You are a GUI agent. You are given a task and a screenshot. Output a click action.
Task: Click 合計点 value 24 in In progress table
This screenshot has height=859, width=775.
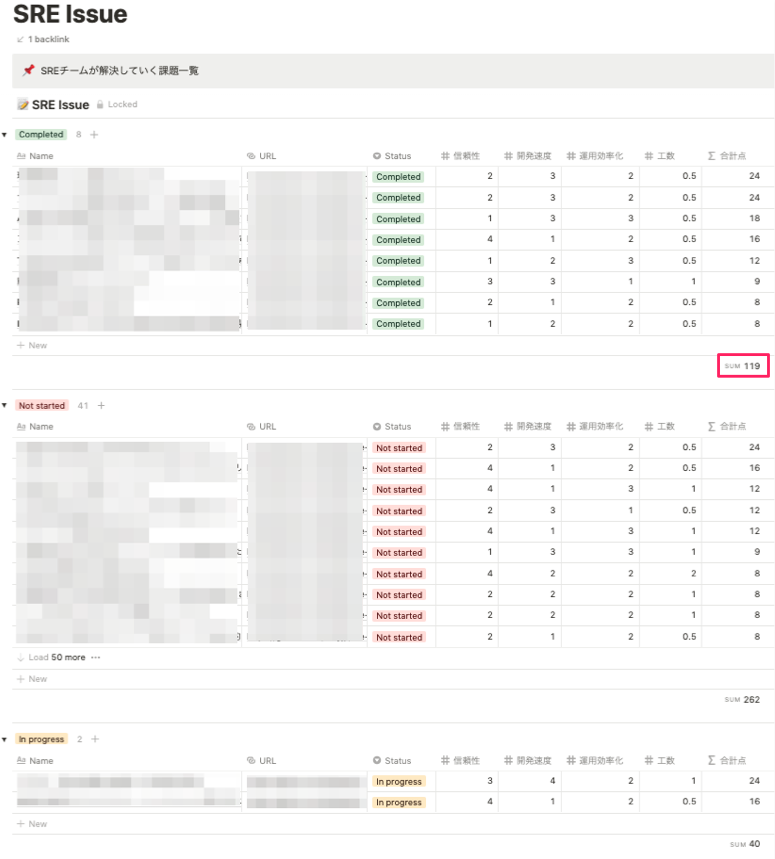[755, 781]
